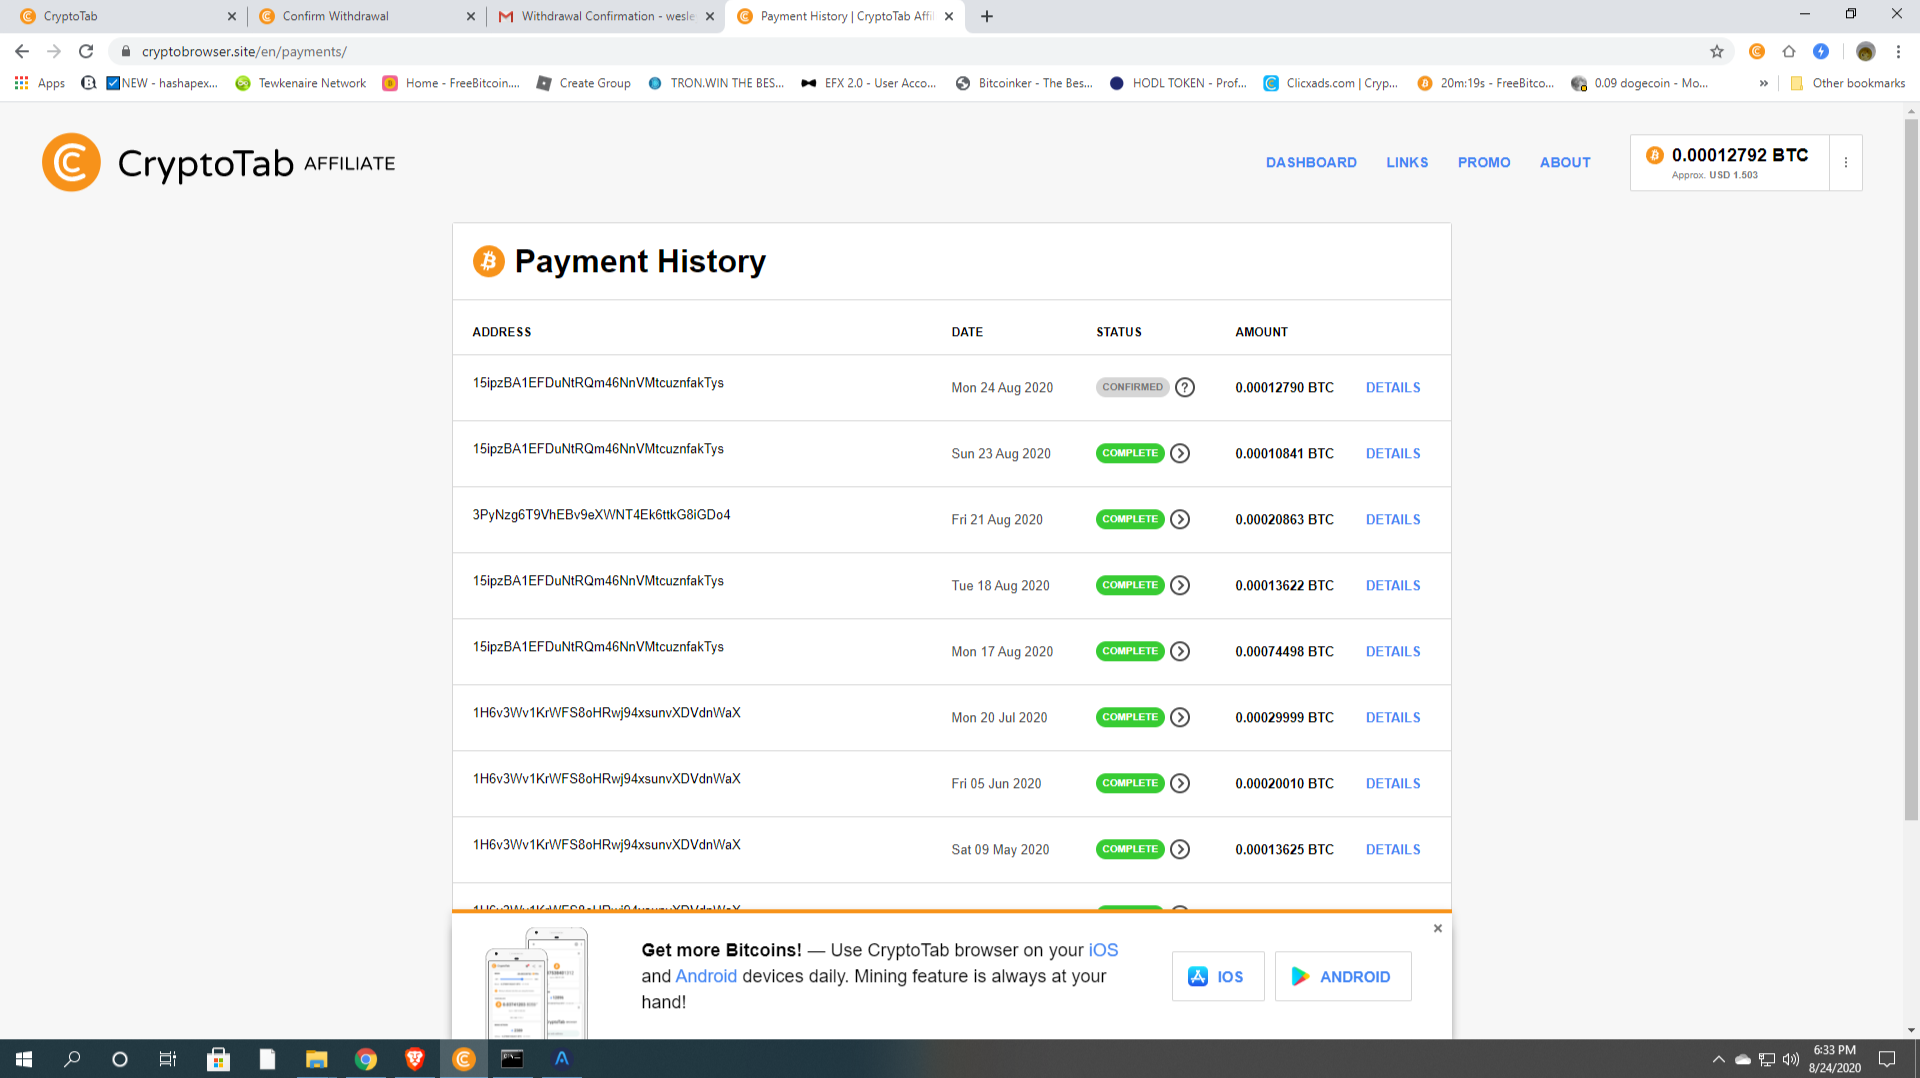Go to DASHBOARD

point(1311,162)
